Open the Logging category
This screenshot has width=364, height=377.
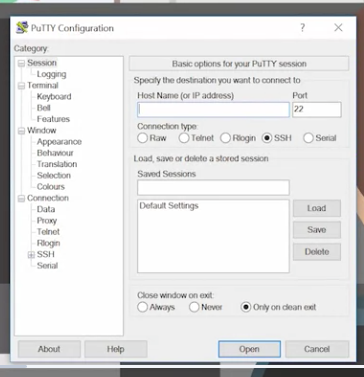pos(51,74)
